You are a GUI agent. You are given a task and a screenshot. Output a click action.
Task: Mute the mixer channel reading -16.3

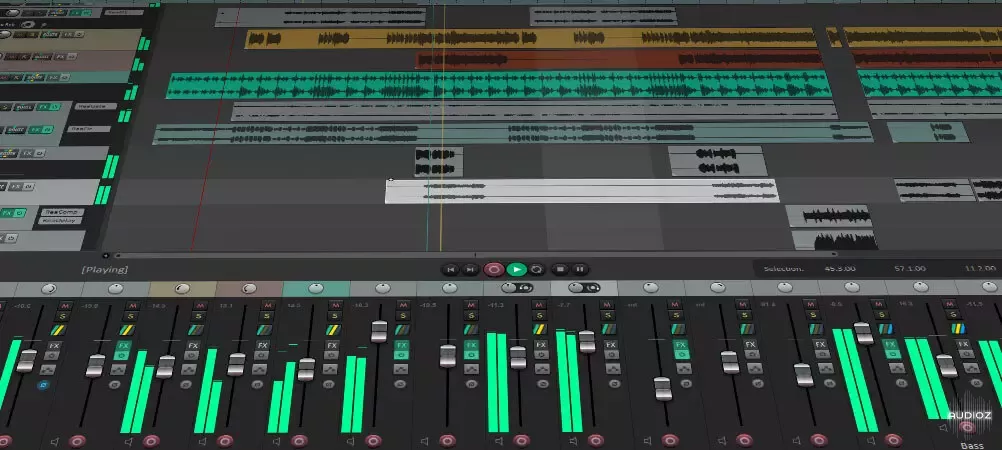pyautogui.click(x=403, y=306)
